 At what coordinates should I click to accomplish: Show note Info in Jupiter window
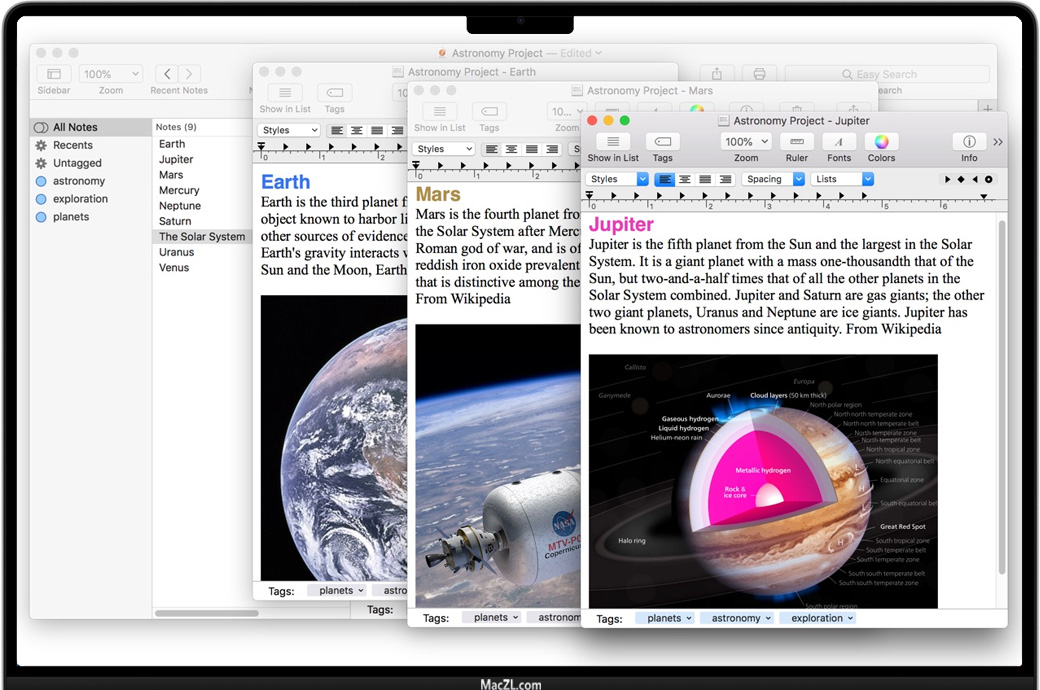click(969, 143)
